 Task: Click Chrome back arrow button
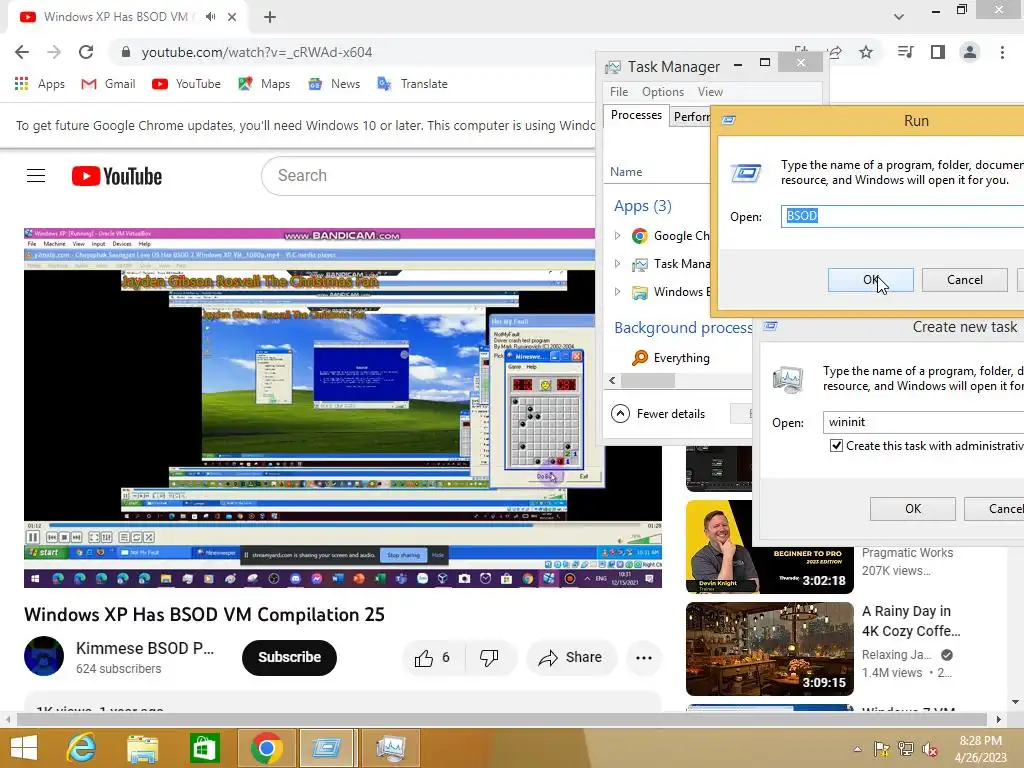[22, 52]
